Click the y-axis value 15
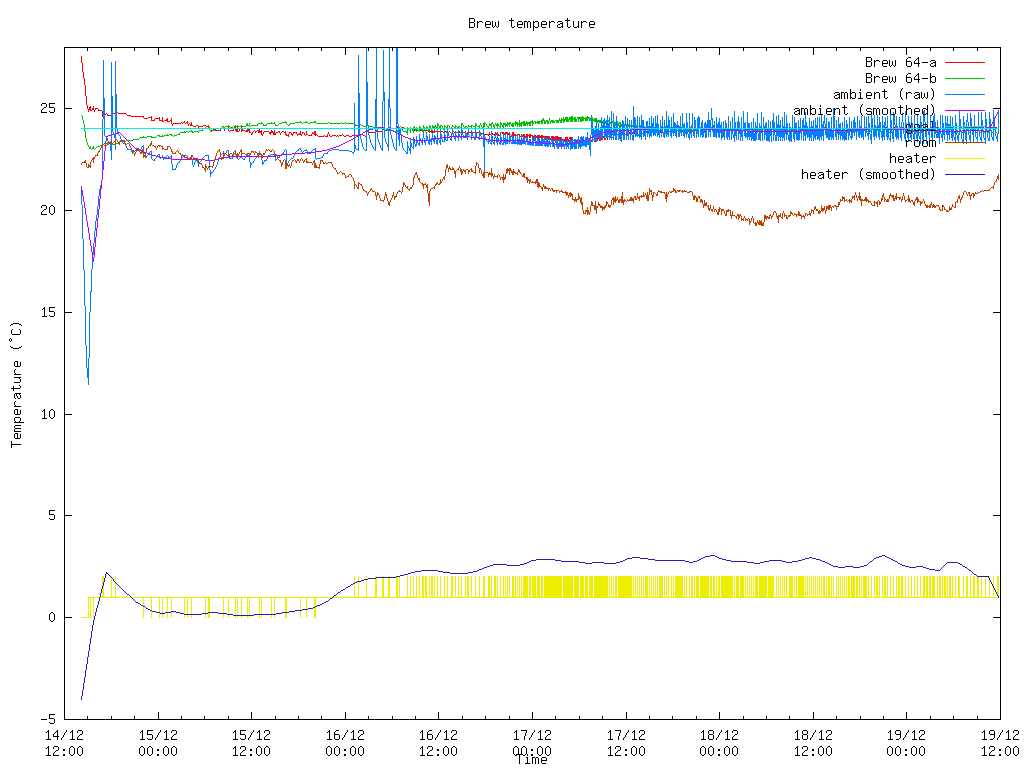This screenshot has width=1024, height=768. point(48,312)
